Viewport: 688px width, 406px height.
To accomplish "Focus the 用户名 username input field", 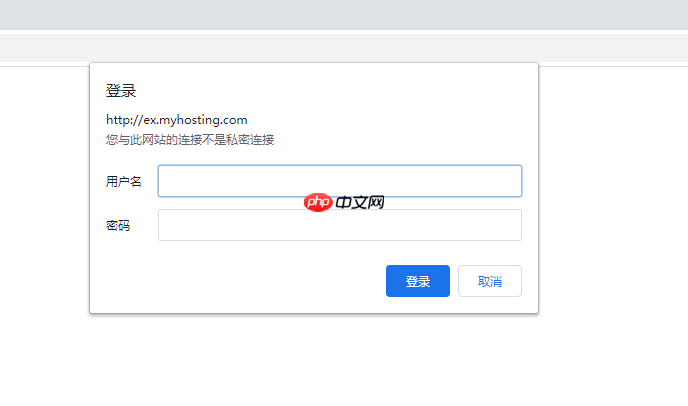I will tap(340, 181).
